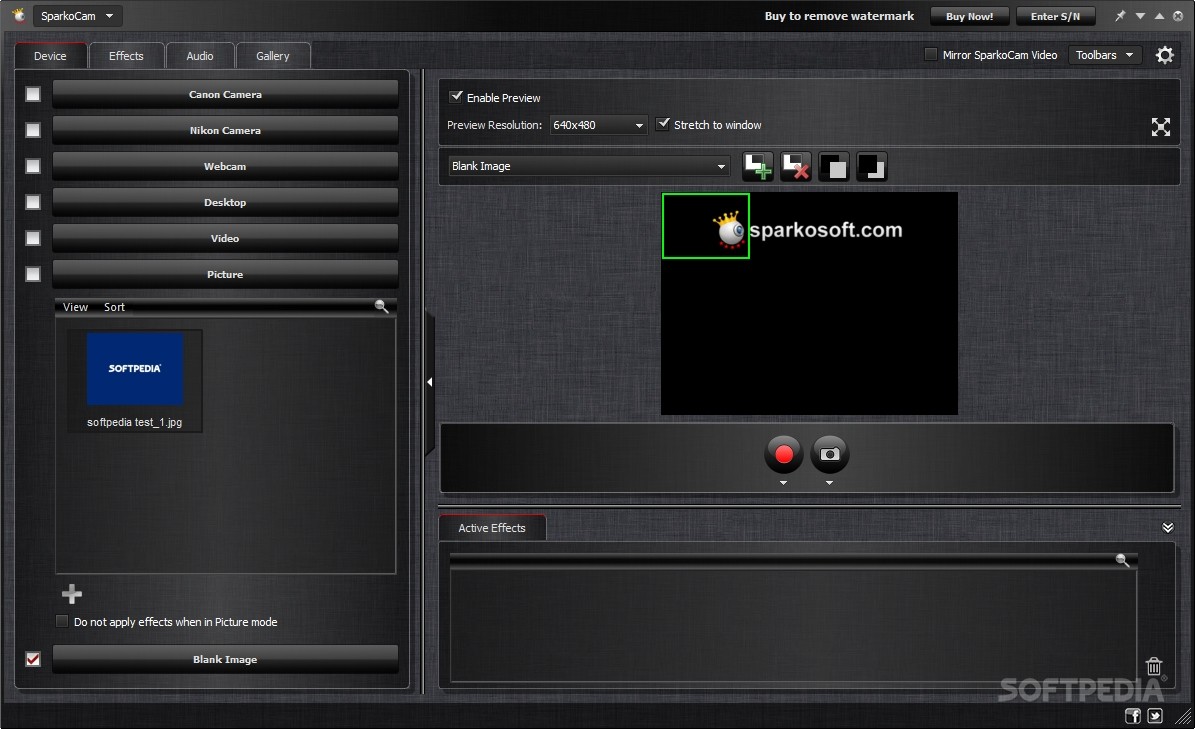Click the Enter S/N button
1195x729 pixels.
[x=1056, y=16]
